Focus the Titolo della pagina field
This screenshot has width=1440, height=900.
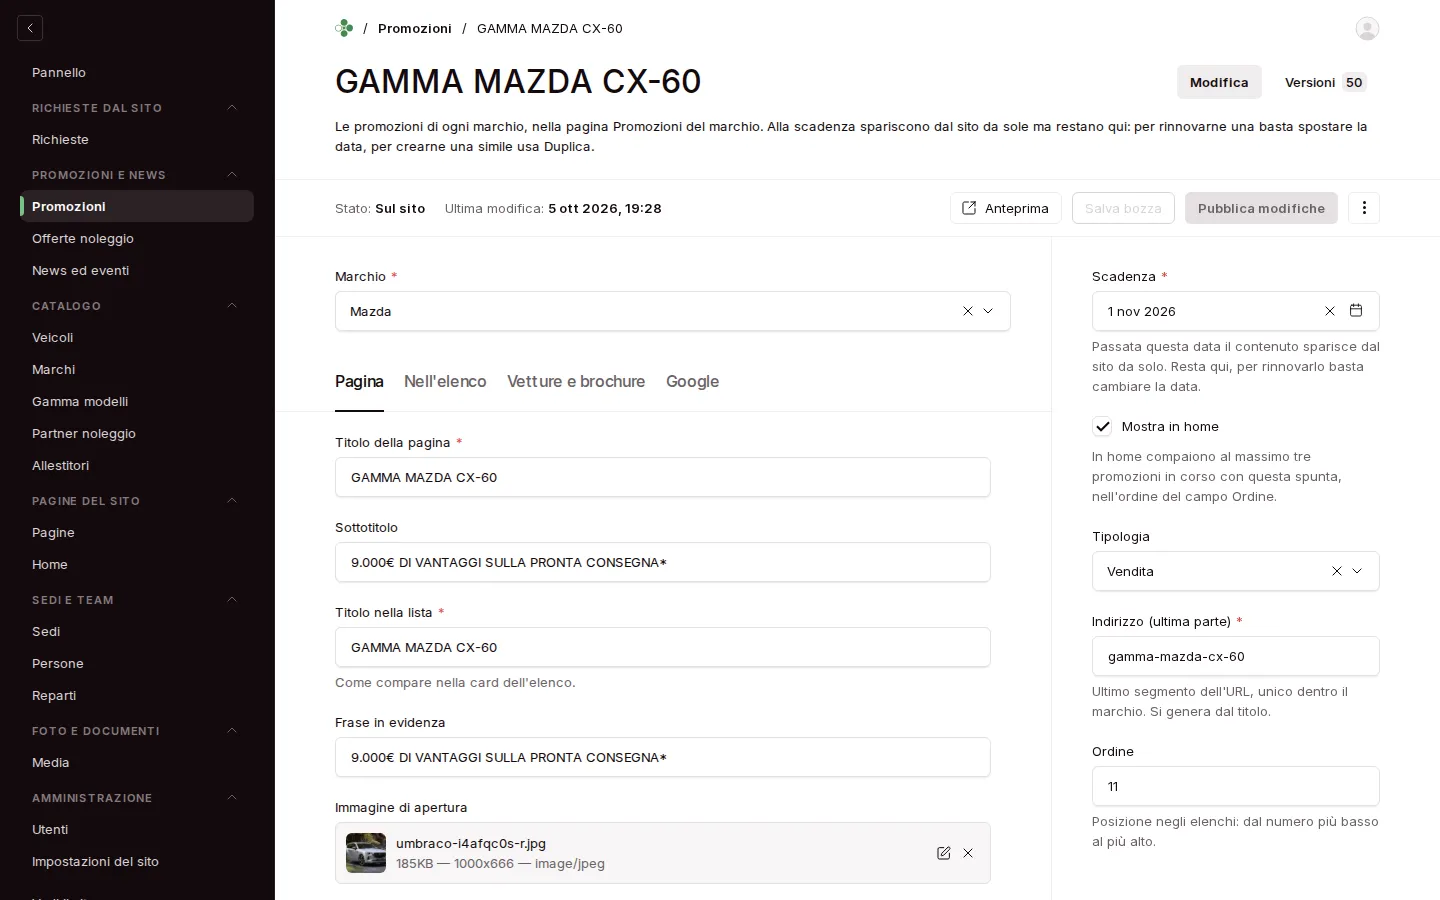pos(663,477)
